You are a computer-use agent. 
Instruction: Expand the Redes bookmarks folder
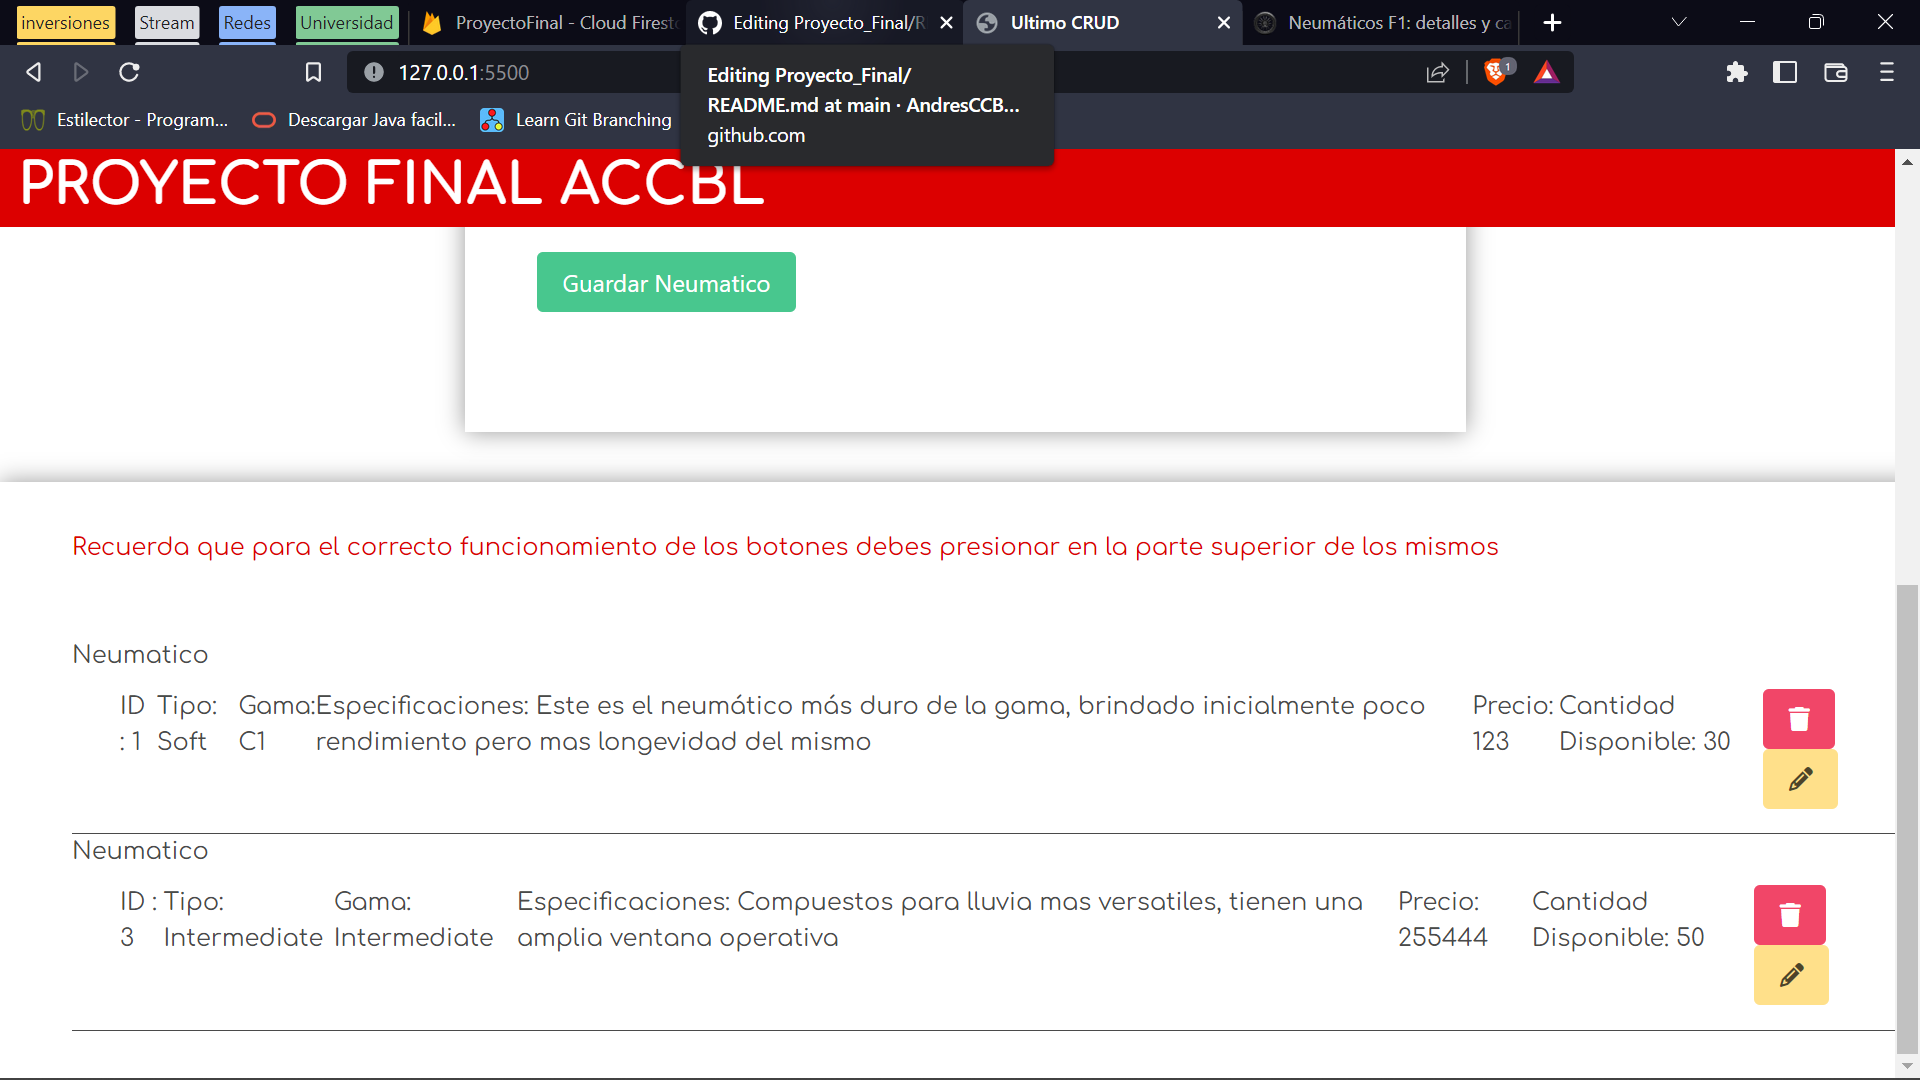point(246,23)
